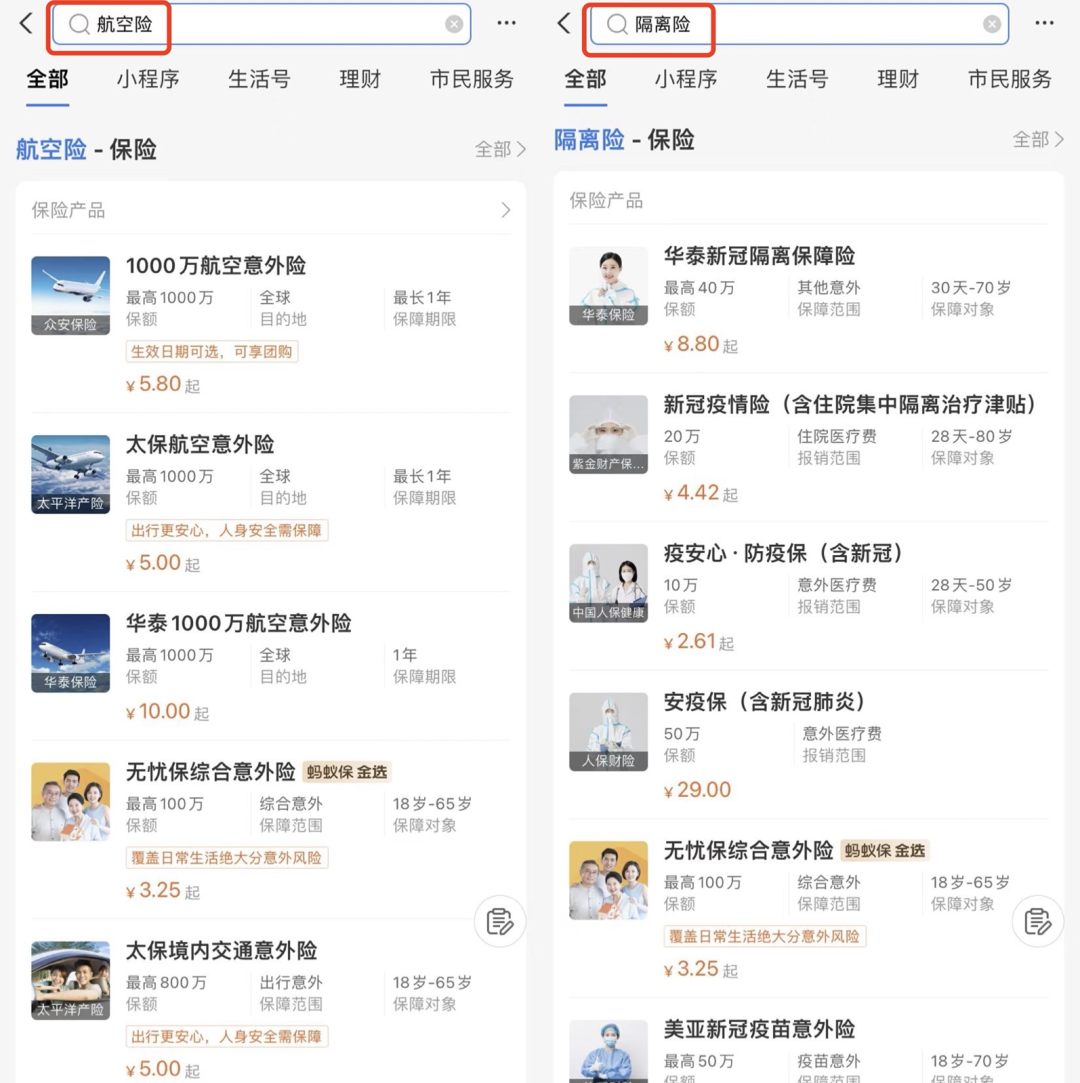Open more options on 航空险 screen
This screenshot has width=1080, height=1083.
(506, 23)
